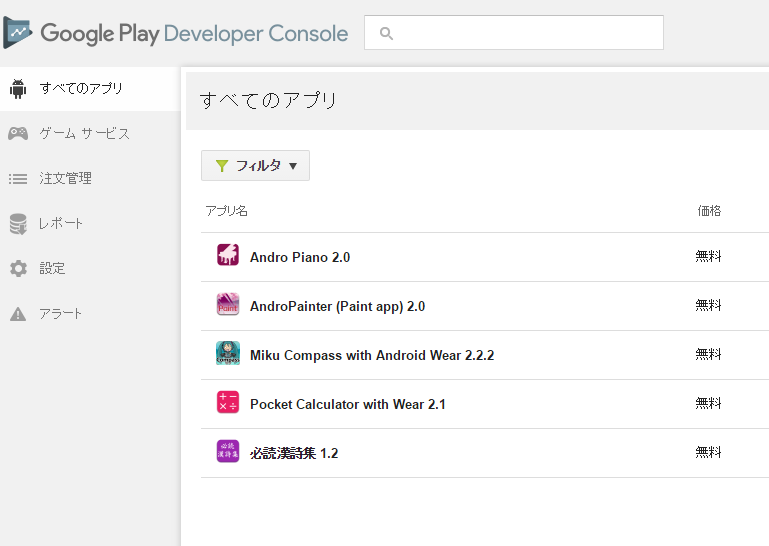769x546 pixels.
Task: Click the Miku Compass app icon
Action: (227, 354)
